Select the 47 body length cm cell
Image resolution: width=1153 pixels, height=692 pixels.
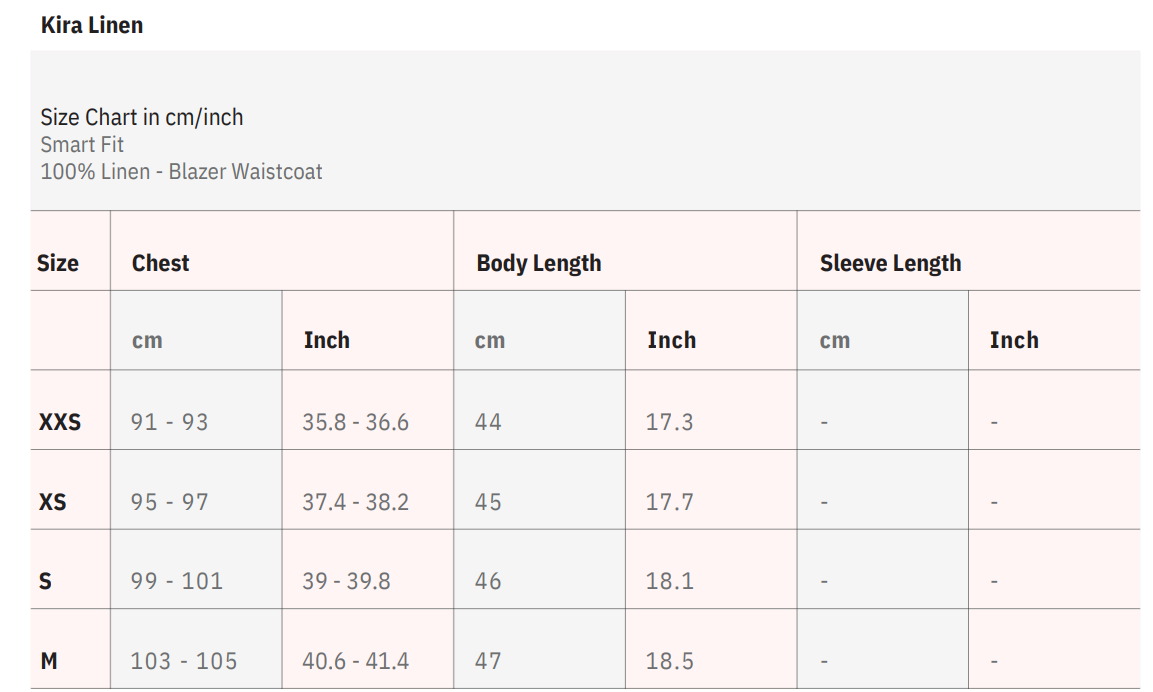488,661
